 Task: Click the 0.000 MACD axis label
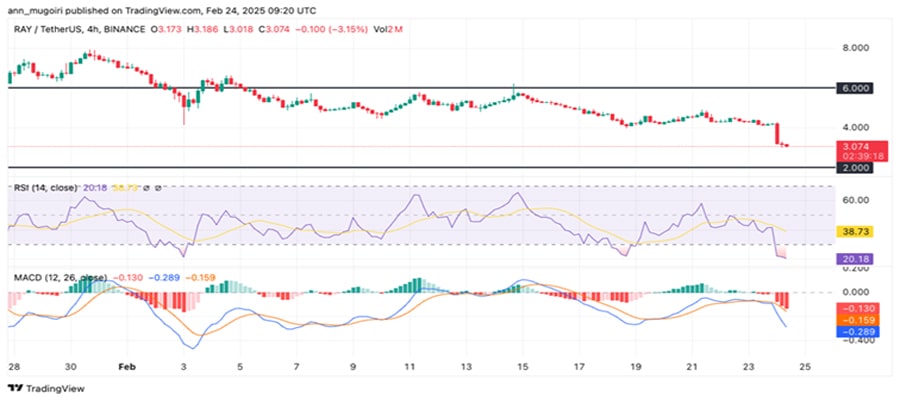pyautogui.click(x=857, y=292)
